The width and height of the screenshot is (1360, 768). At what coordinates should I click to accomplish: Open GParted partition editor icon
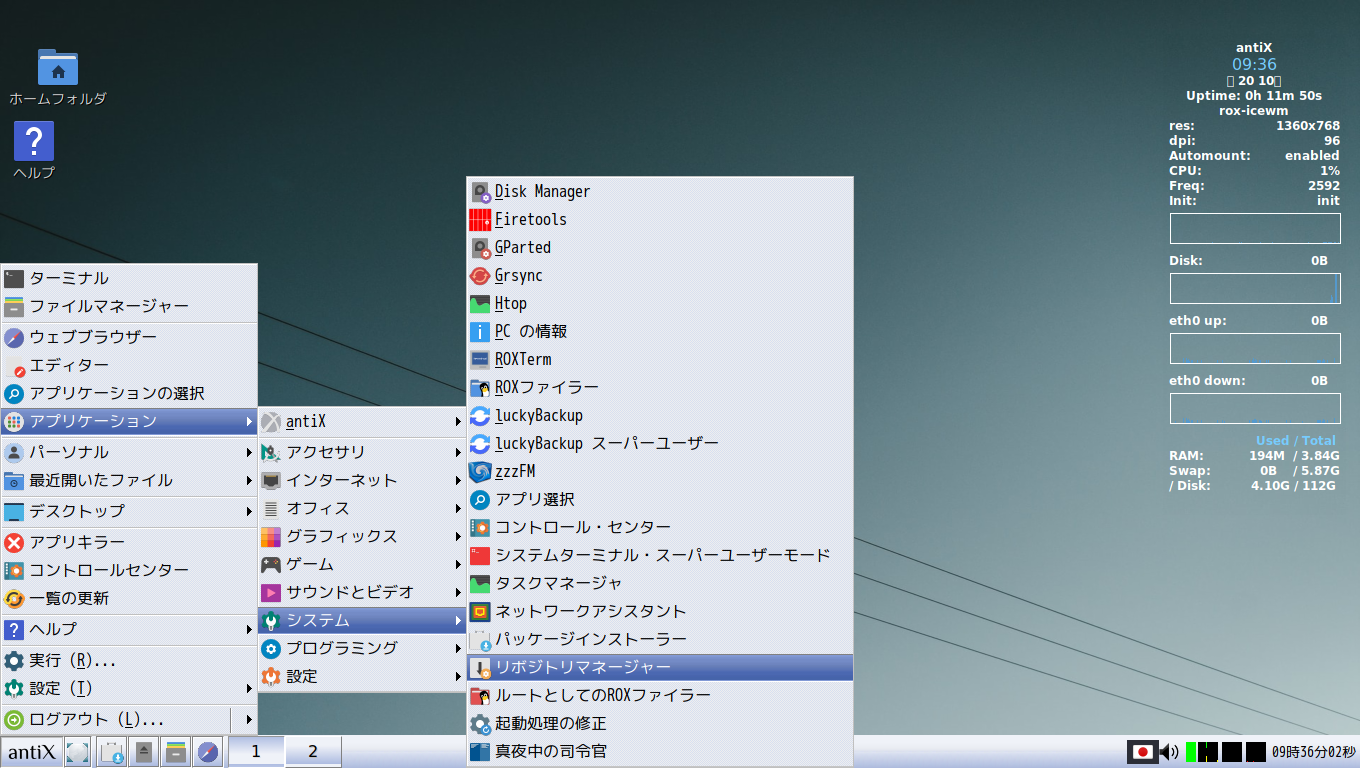coord(481,248)
